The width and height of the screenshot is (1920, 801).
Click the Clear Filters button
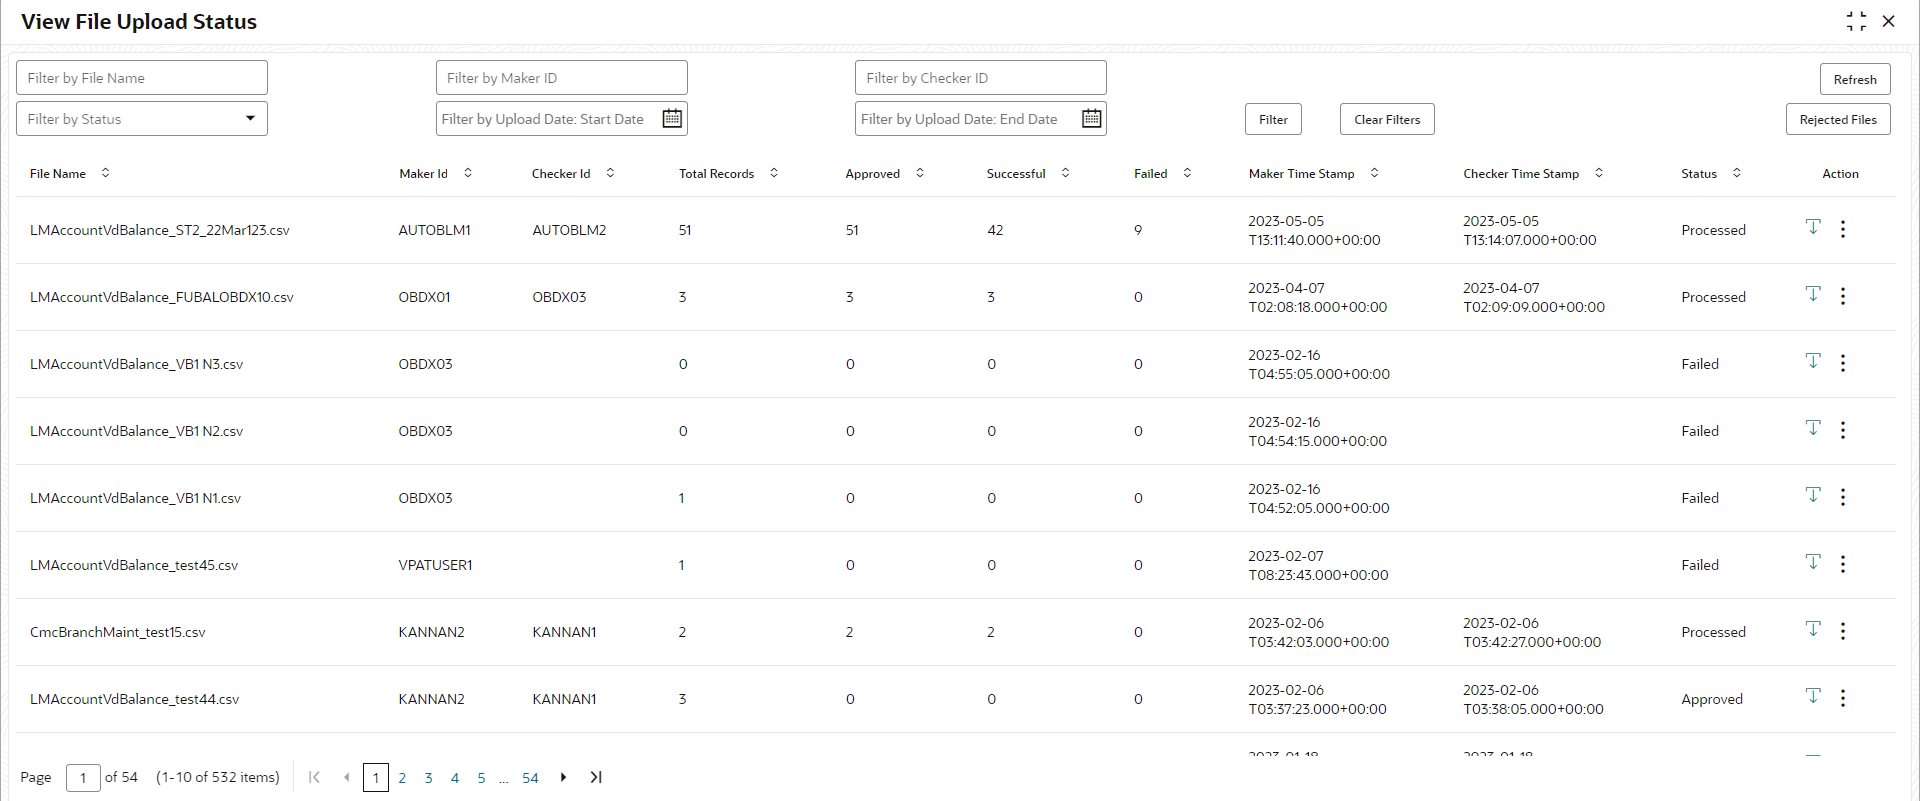coord(1387,119)
